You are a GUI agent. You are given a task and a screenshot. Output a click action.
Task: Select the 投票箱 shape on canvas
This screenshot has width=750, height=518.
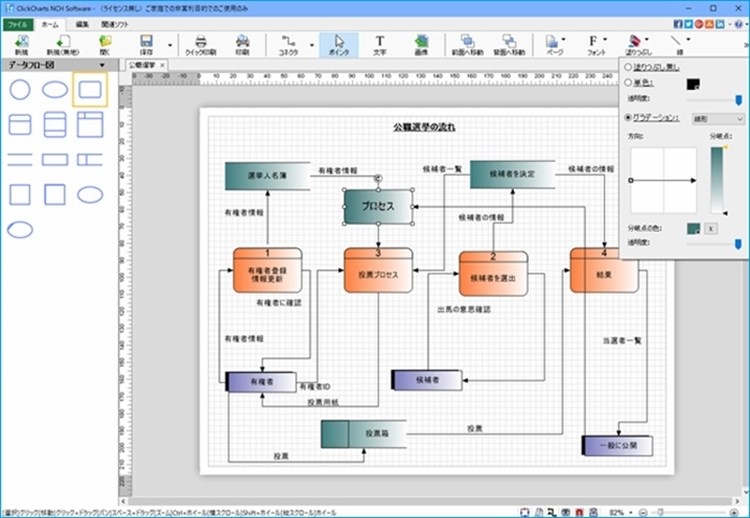(x=364, y=434)
